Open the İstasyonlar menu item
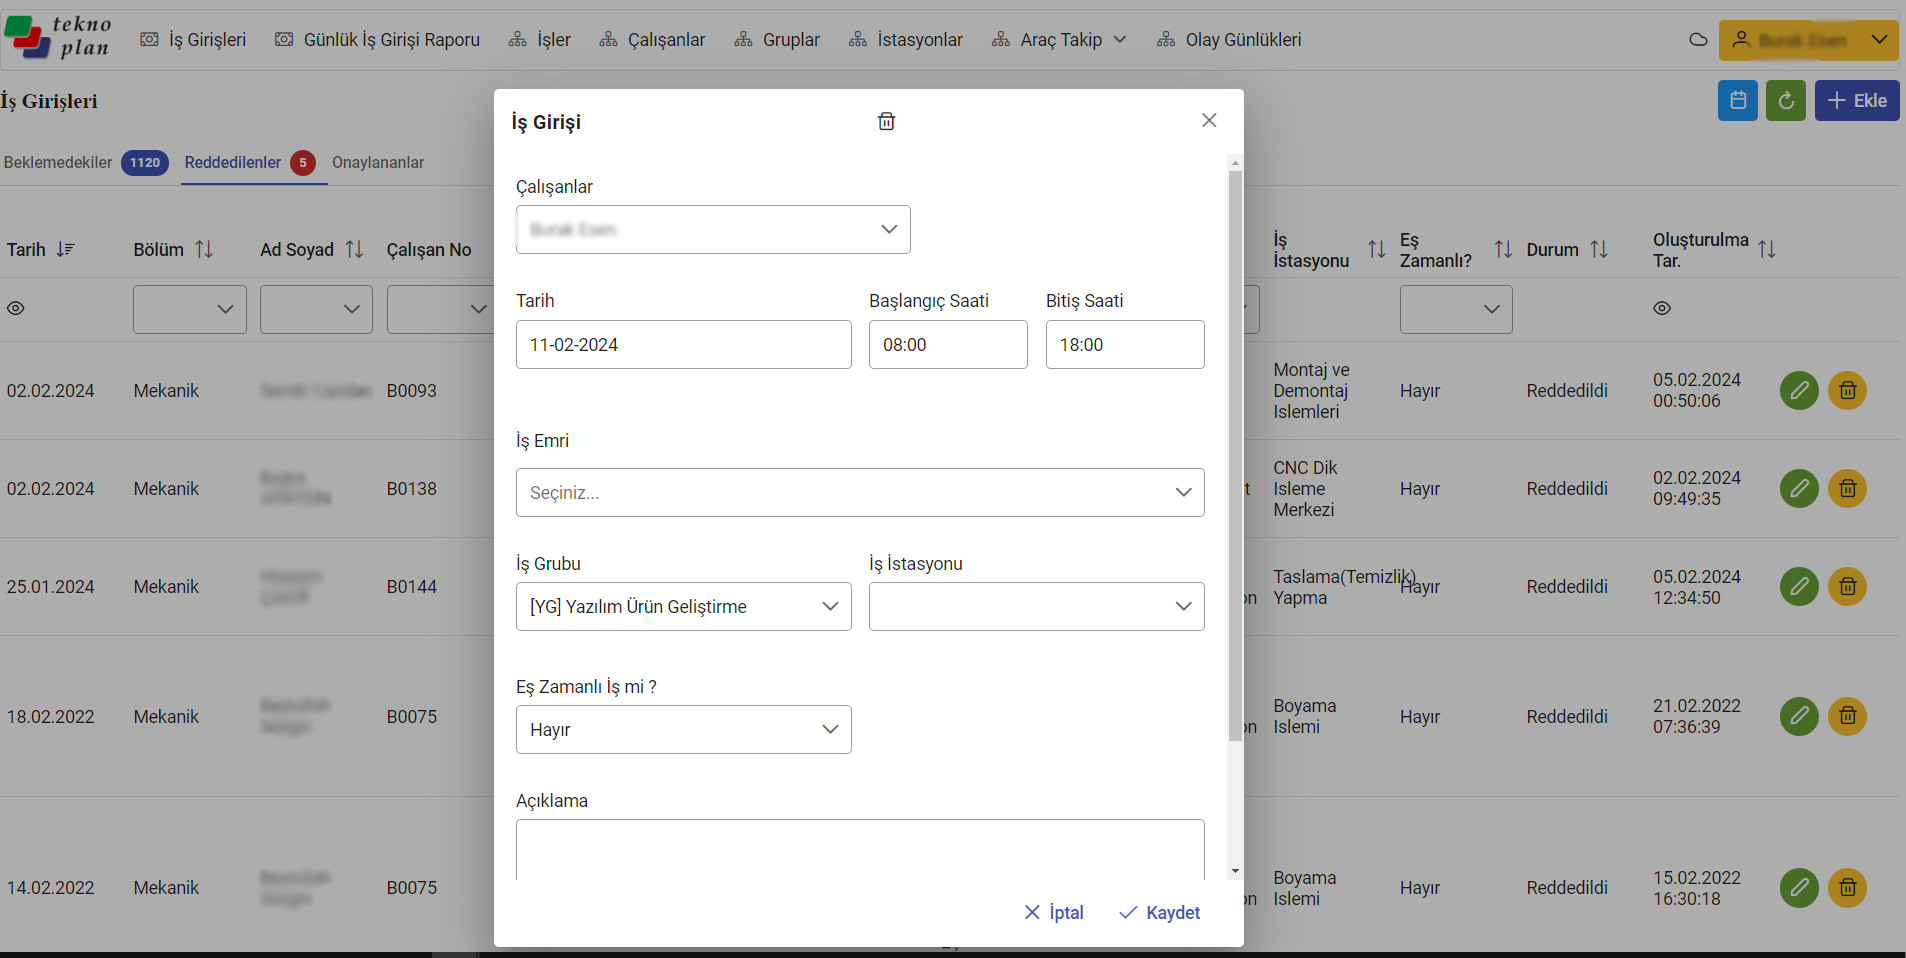1906x958 pixels. click(906, 40)
